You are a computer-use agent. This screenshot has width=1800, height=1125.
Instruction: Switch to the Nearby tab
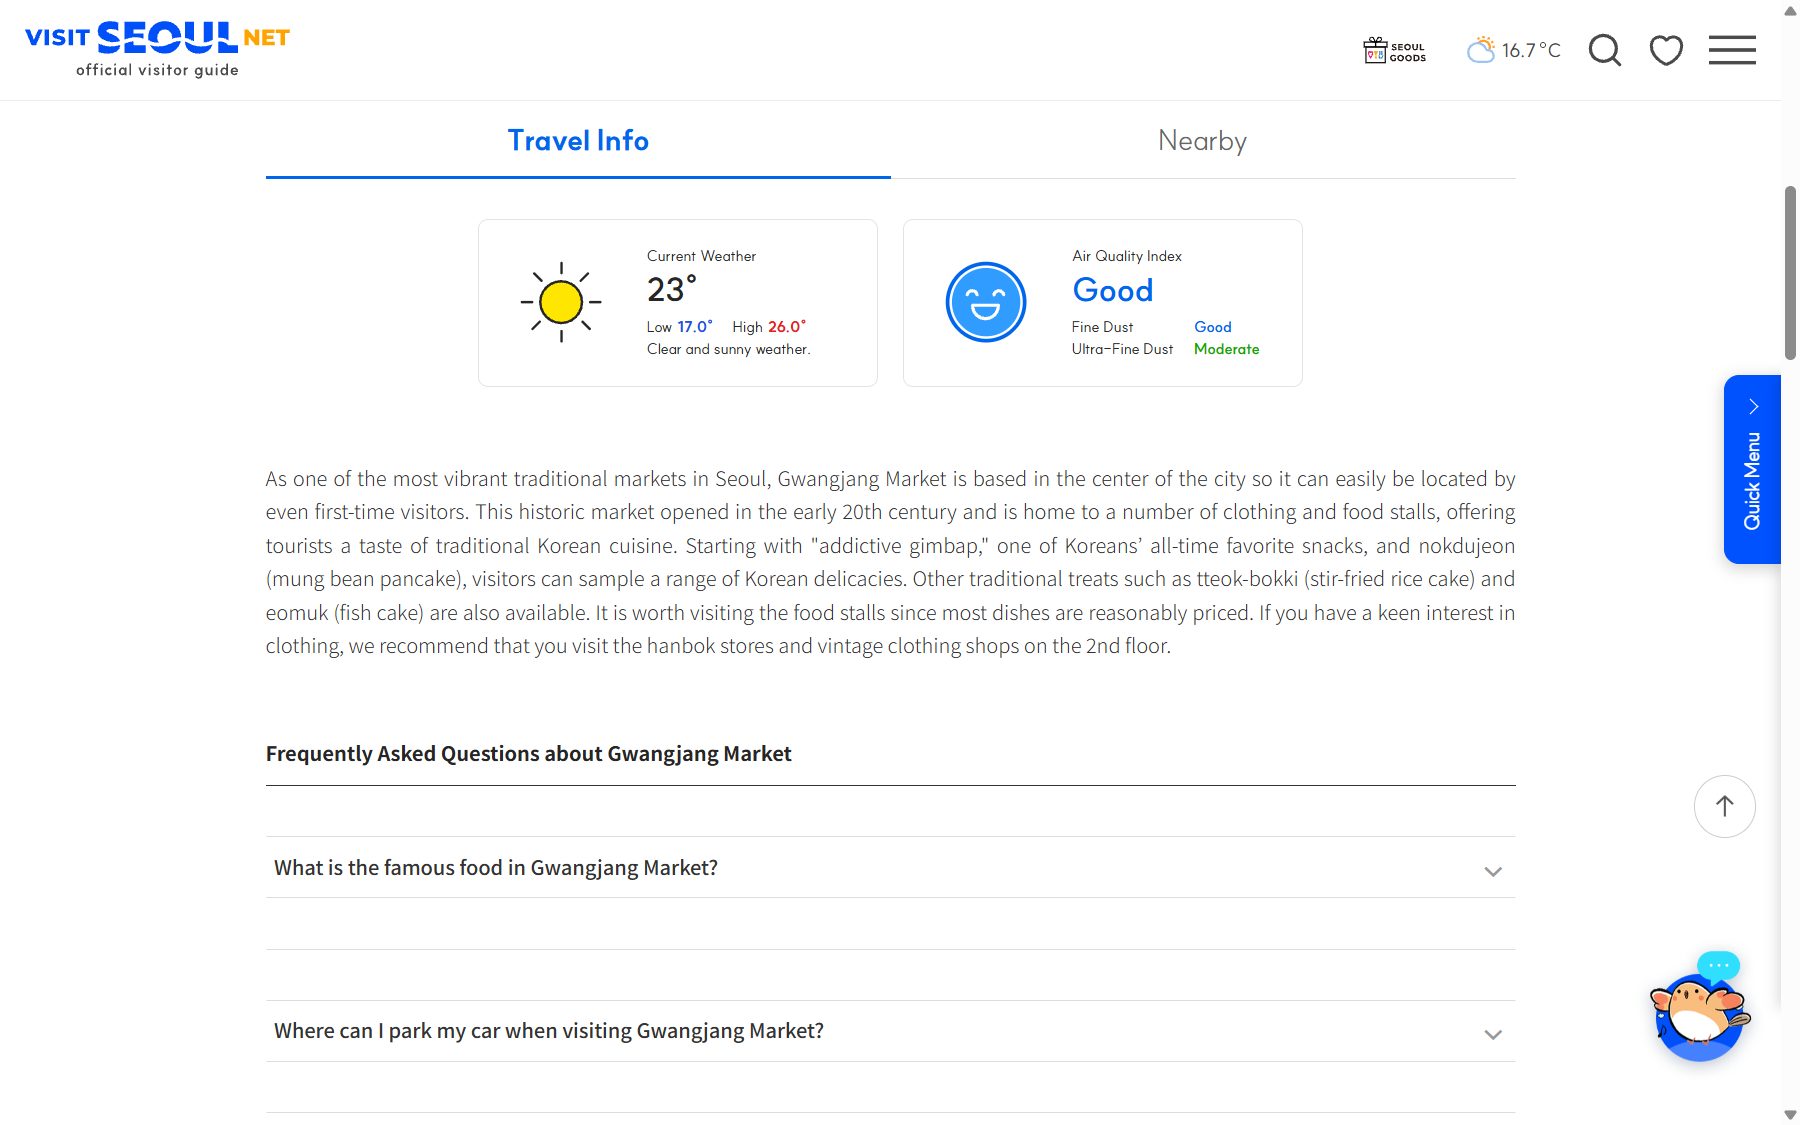coord(1203,141)
